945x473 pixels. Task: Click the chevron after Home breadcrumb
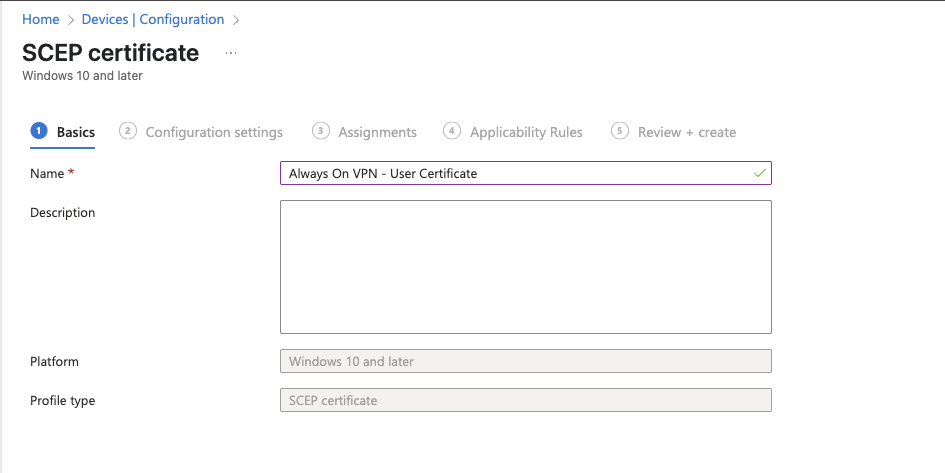coord(71,20)
